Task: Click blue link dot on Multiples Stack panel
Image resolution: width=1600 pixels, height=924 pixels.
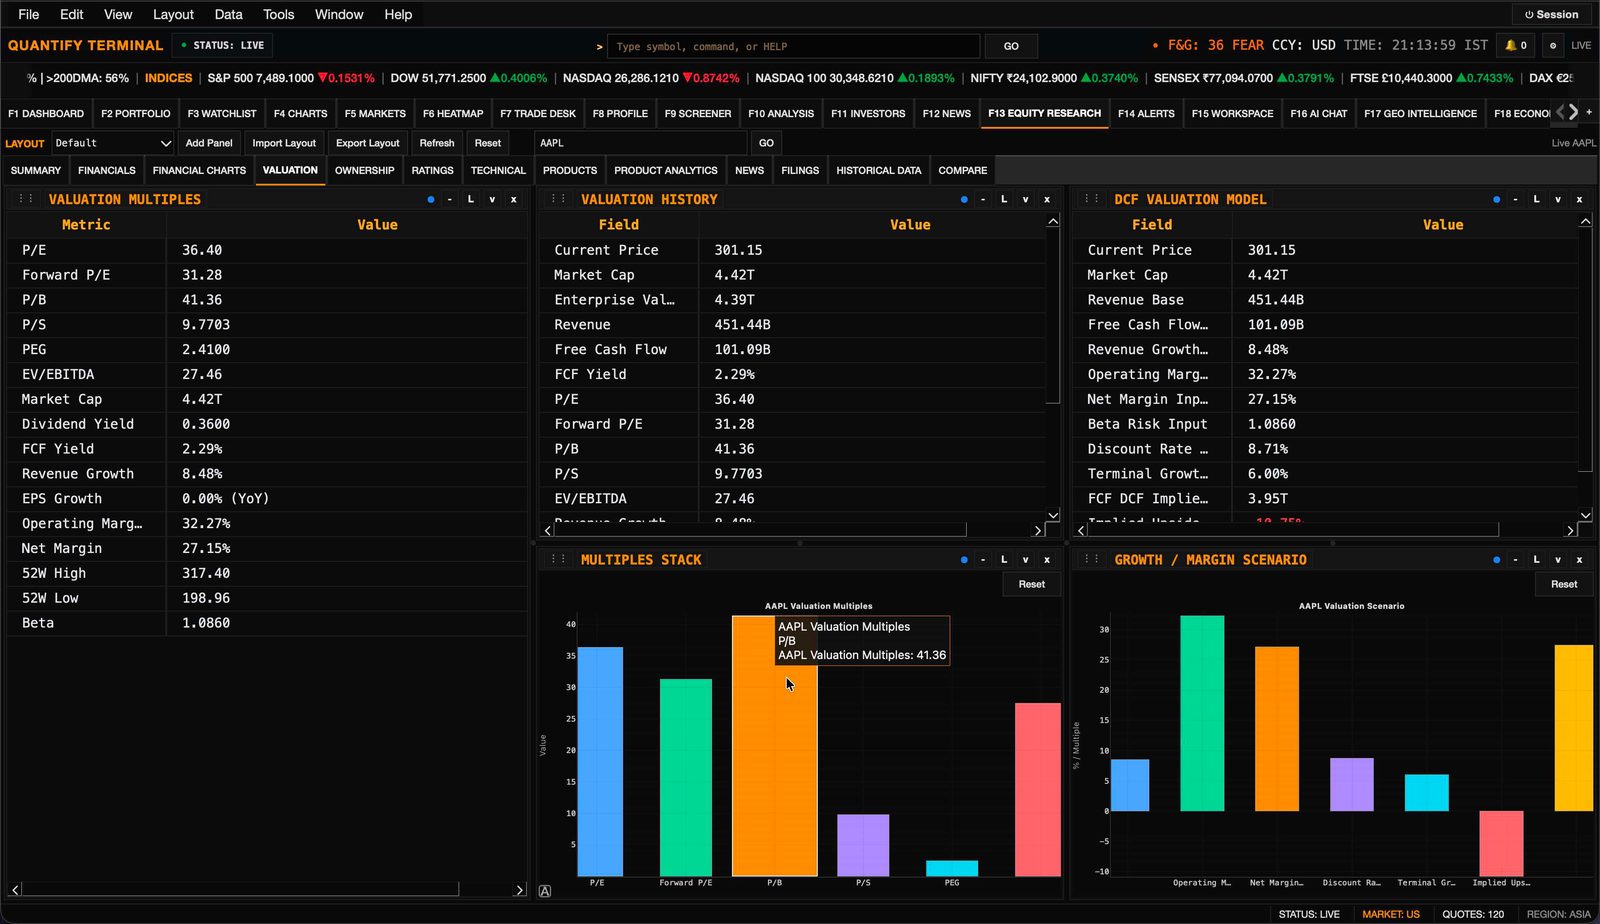Action: pos(964,560)
